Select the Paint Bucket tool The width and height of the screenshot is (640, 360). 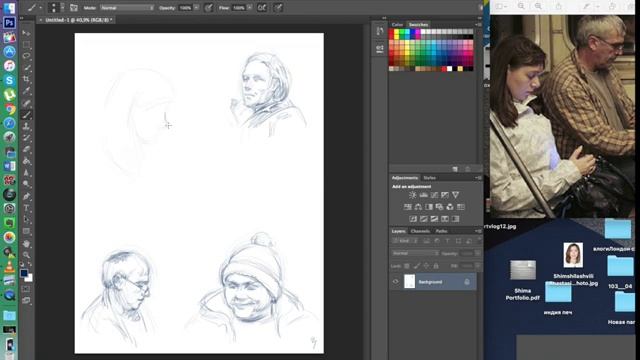(x=27, y=161)
